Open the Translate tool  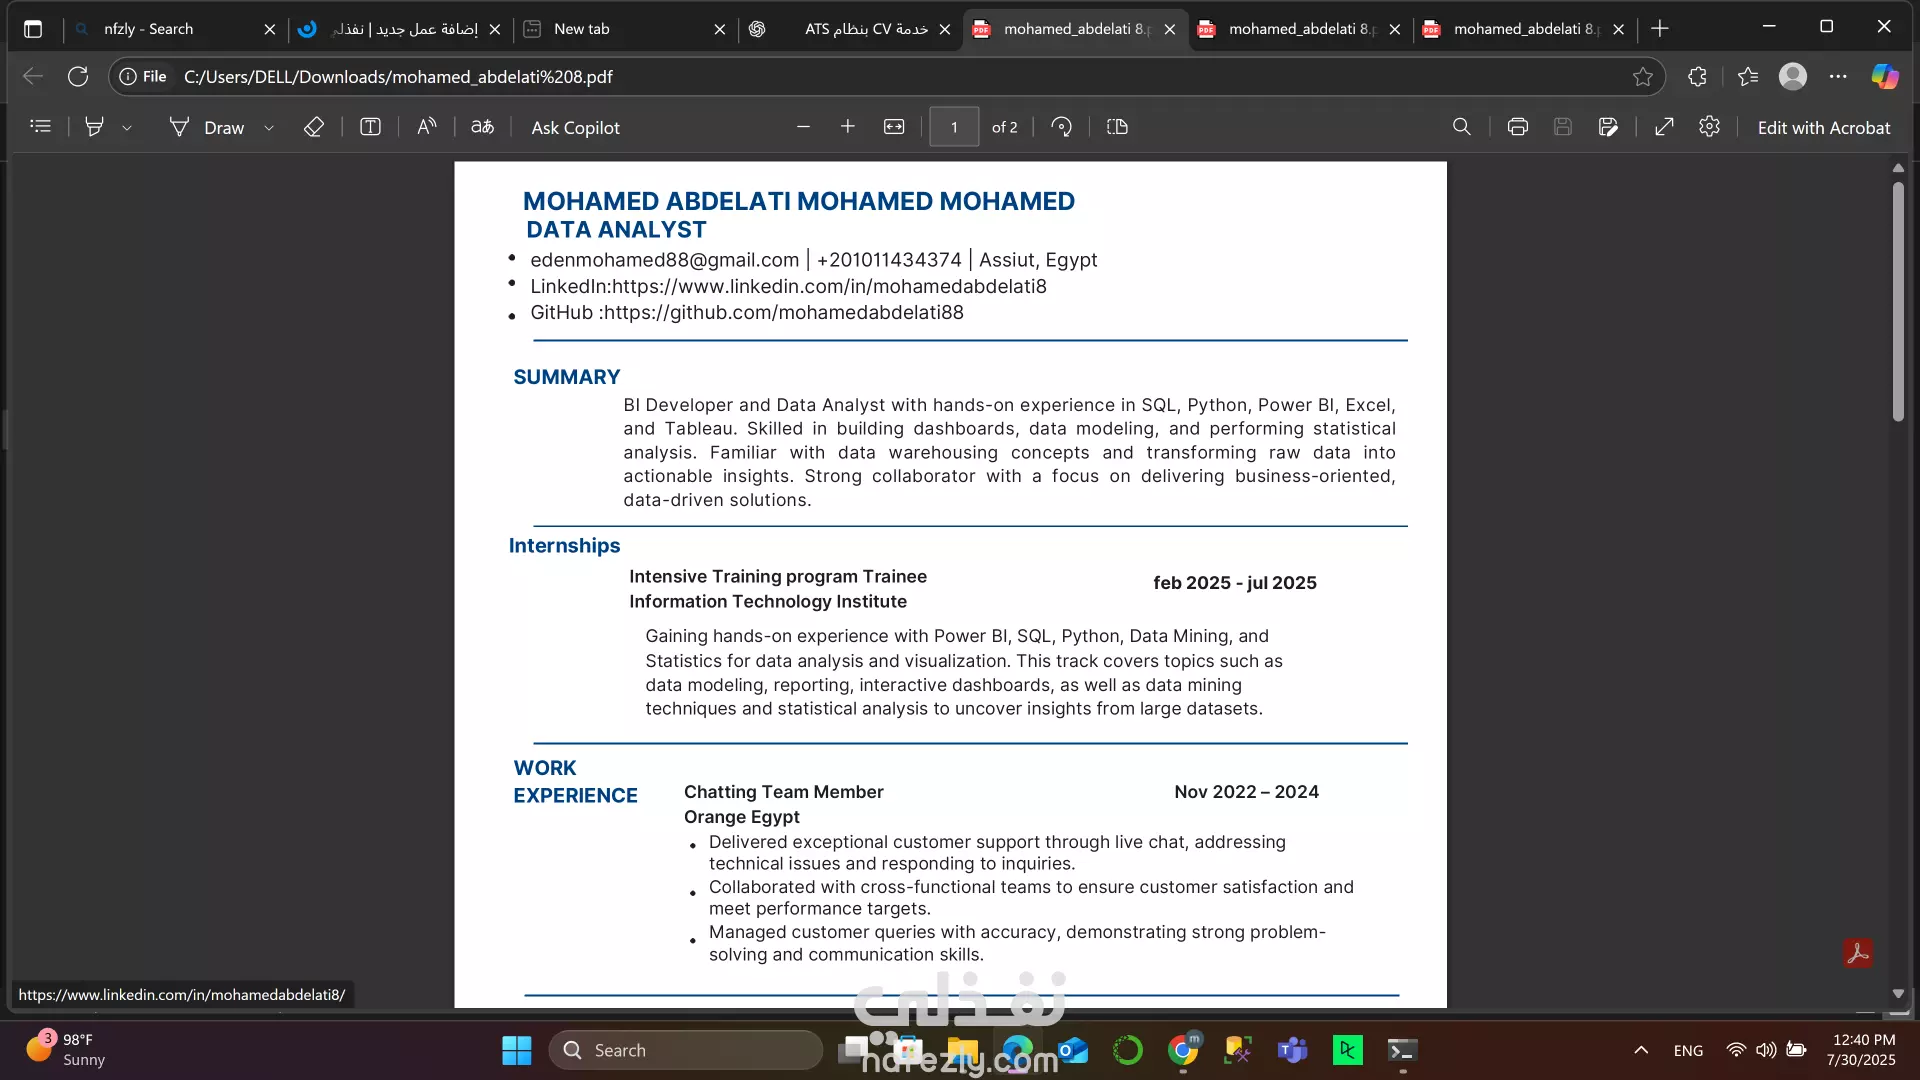[483, 127]
